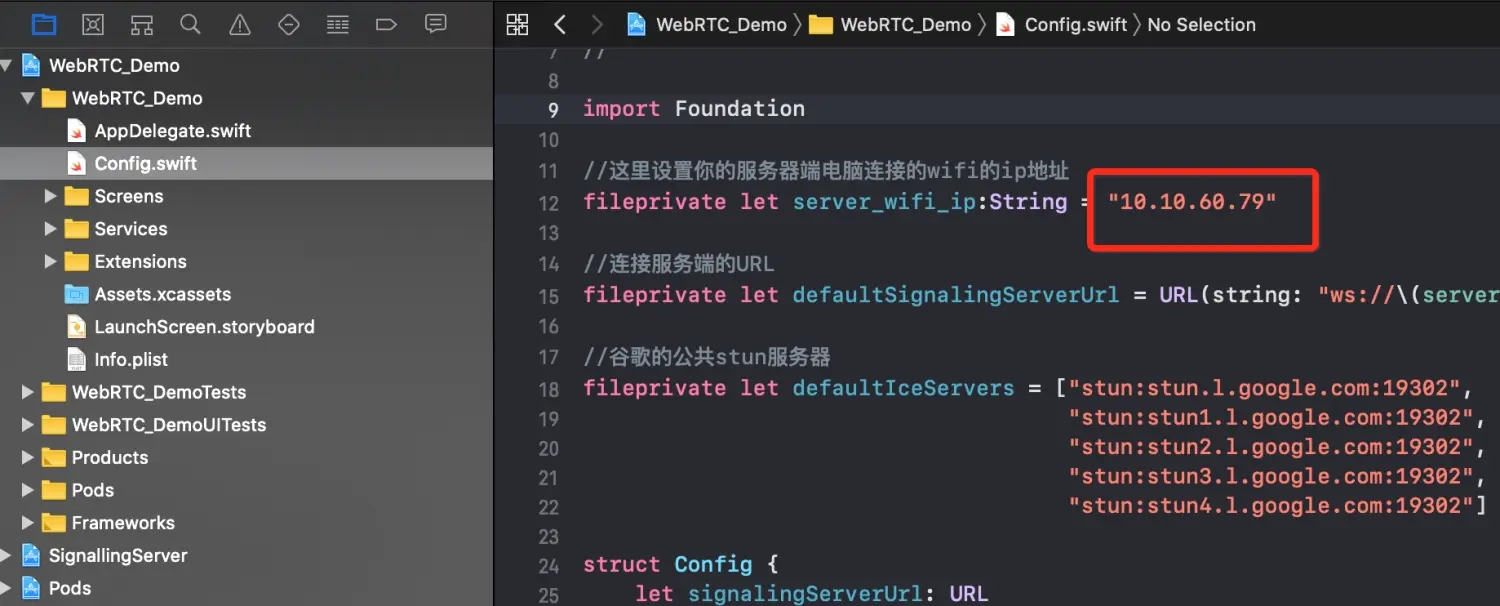Select Info.plist in navigator
The width and height of the screenshot is (1500, 606).
pos(130,360)
